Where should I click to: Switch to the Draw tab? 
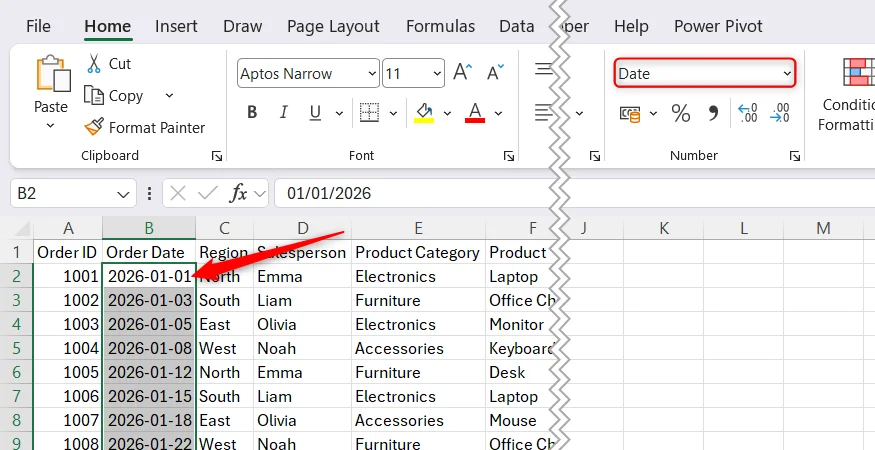click(243, 26)
